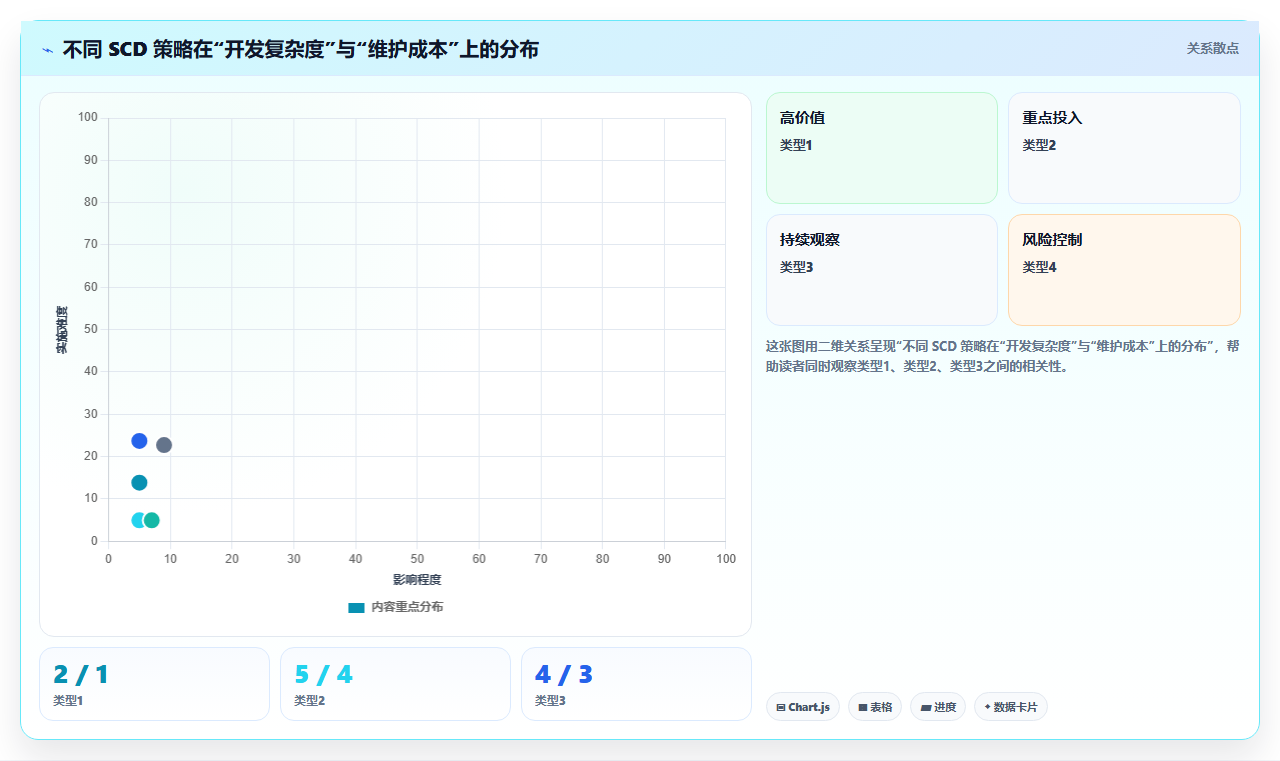This screenshot has height=761, width=1280.
Task: Open the 风险控制 类型4 card
Action: pos(1124,270)
